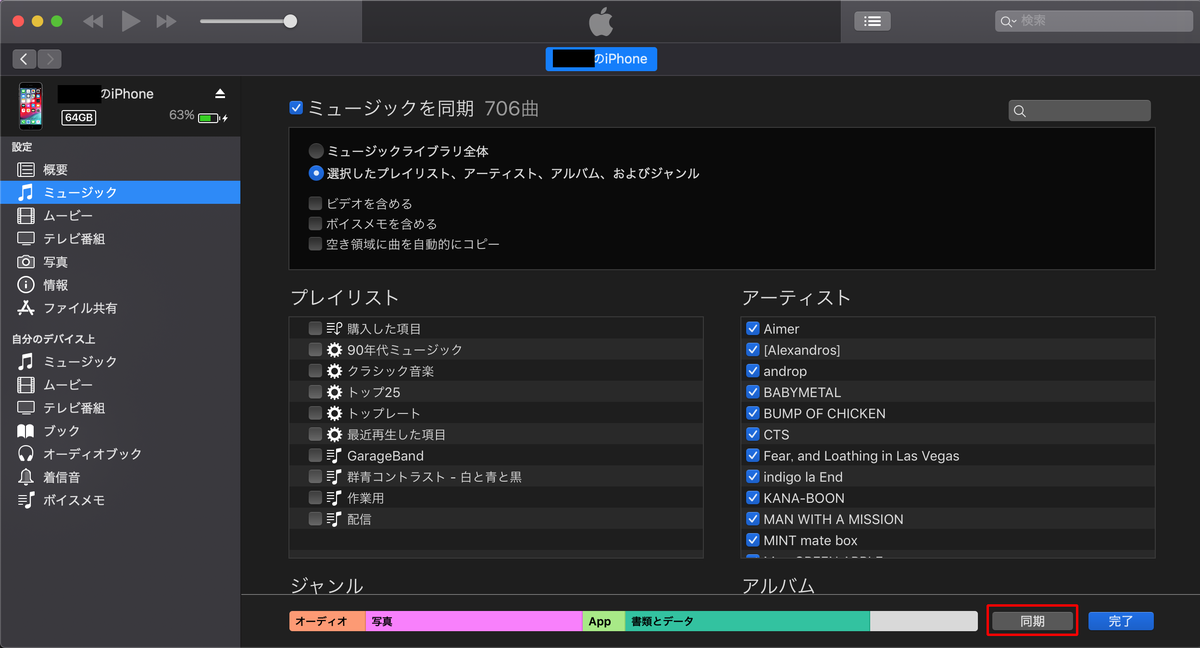Viewport: 1200px width, 648px height.
Task: Uncheck the ミュージックを同期 checkbox
Action: pyautogui.click(x=296, y=107)
